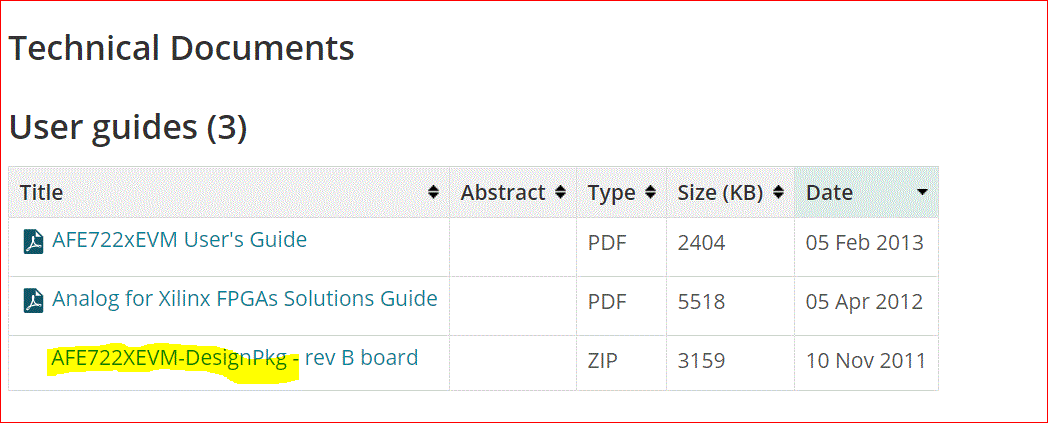Click the 05 Feb 2013 date cell
The height and width of the screenshot is (423, 1048).
click(x=865, y=243)
